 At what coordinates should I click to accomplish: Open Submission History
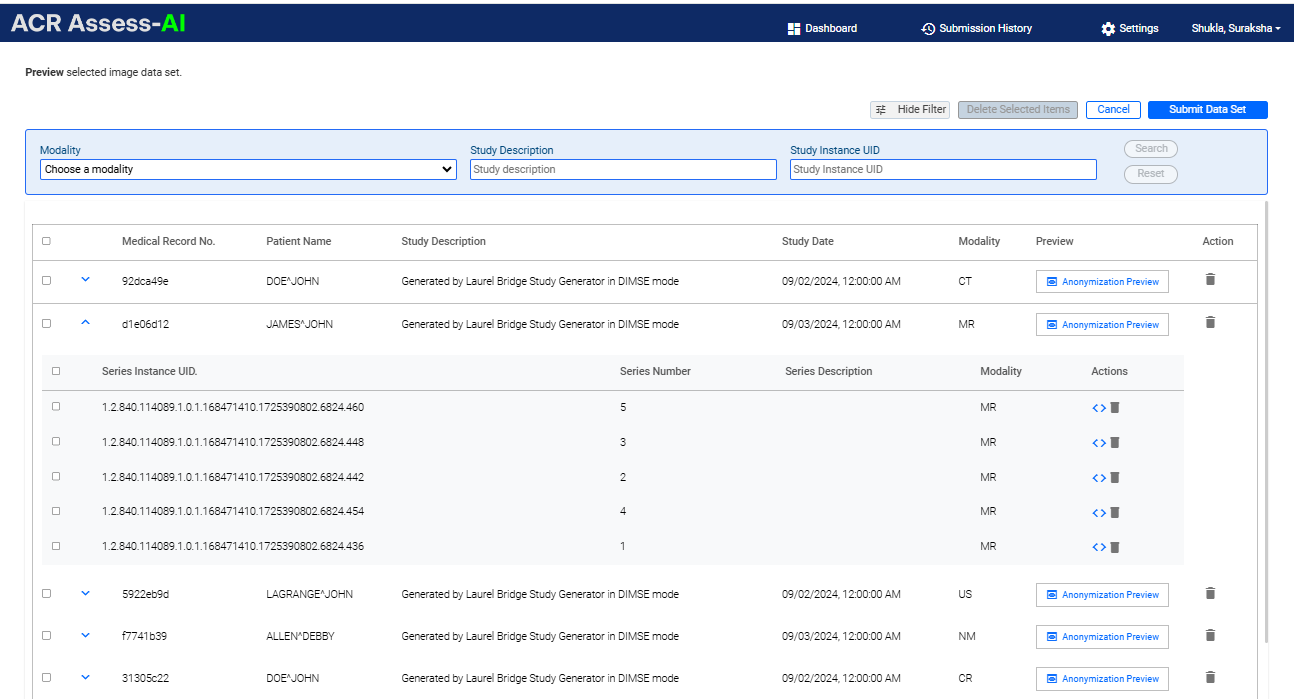point(977,28)
